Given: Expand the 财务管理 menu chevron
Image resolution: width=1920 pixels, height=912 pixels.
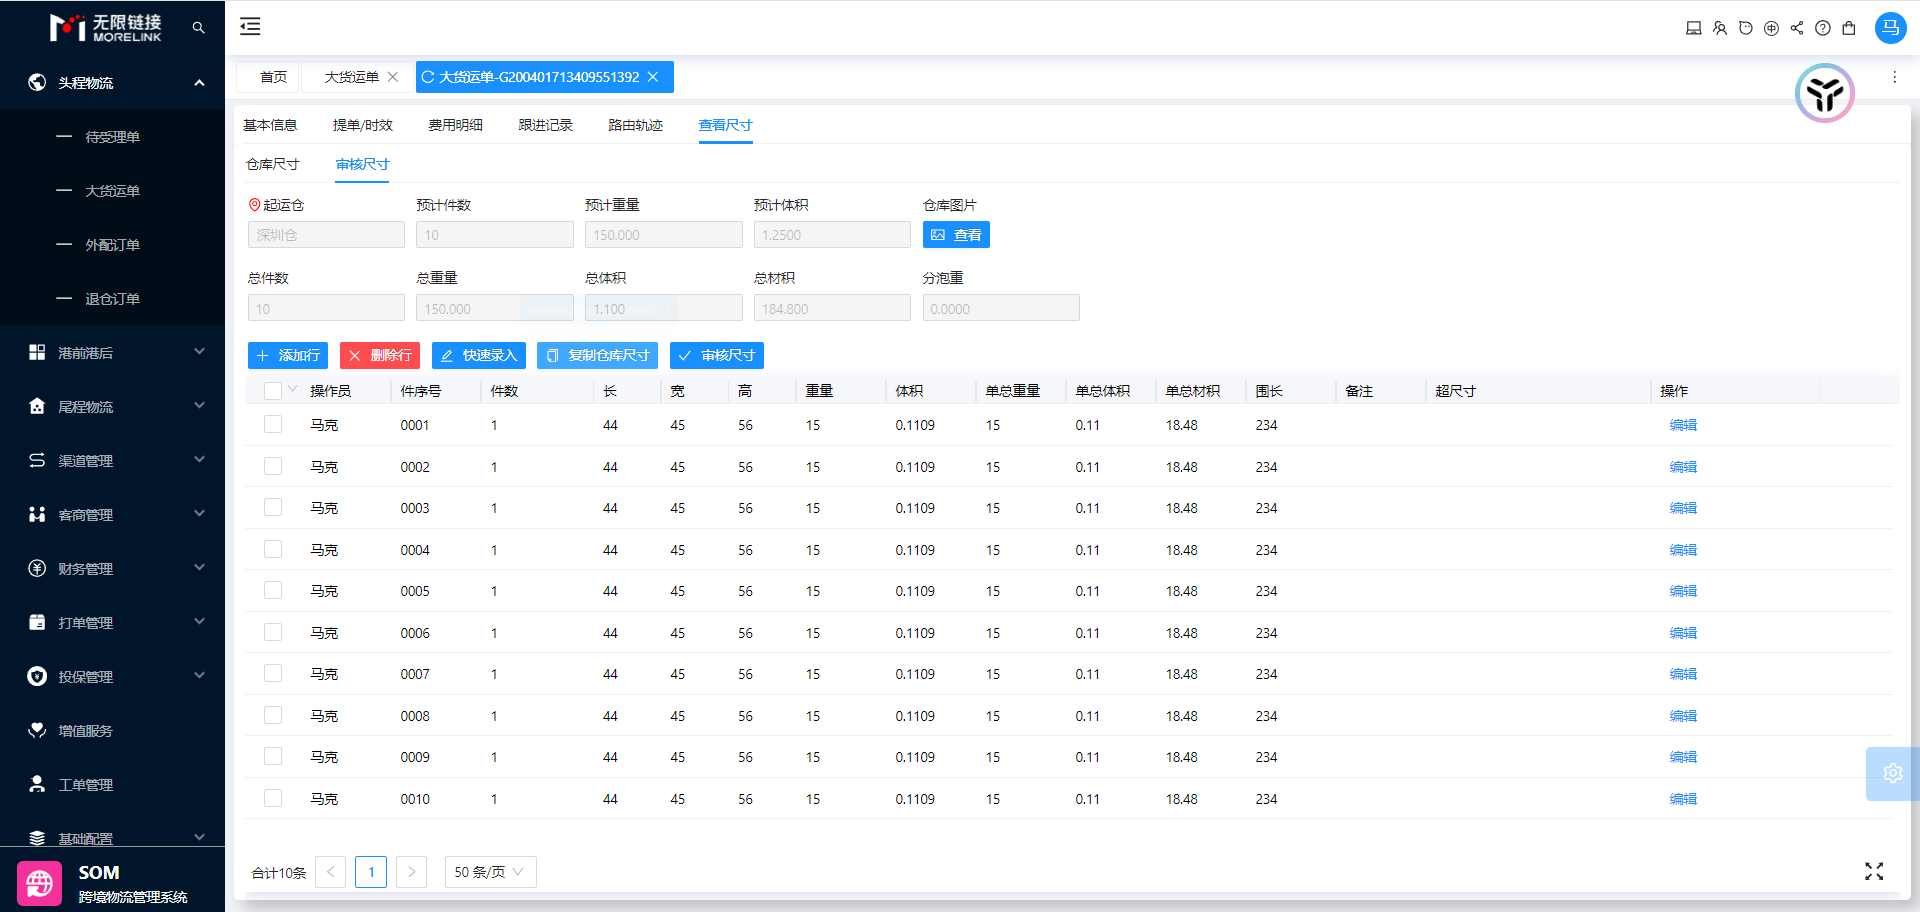Looking at the screenshot, I should [199, 567].
